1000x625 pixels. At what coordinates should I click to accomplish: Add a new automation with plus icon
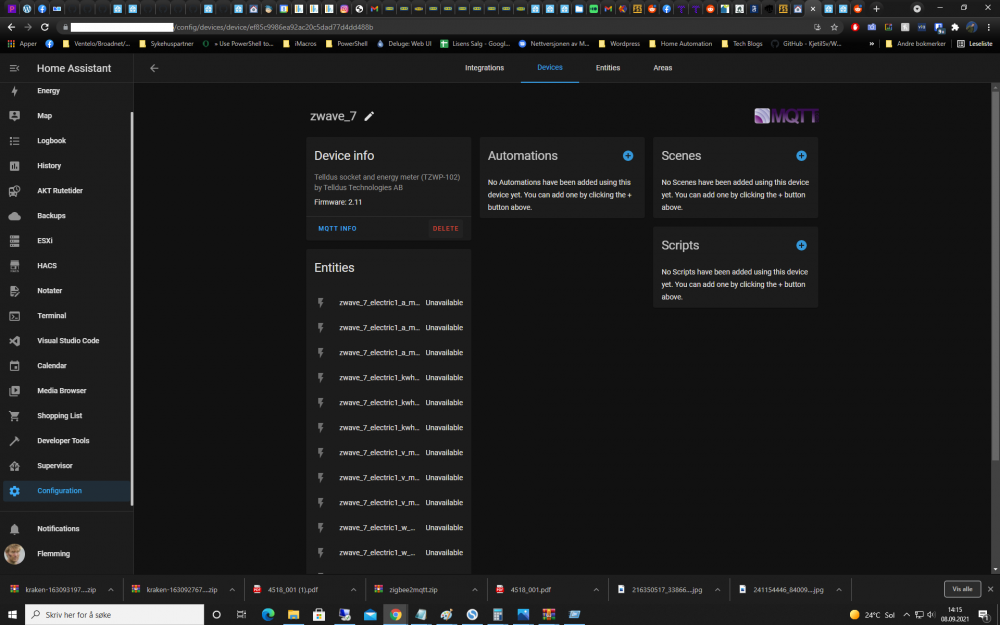[x=628, y=156]
